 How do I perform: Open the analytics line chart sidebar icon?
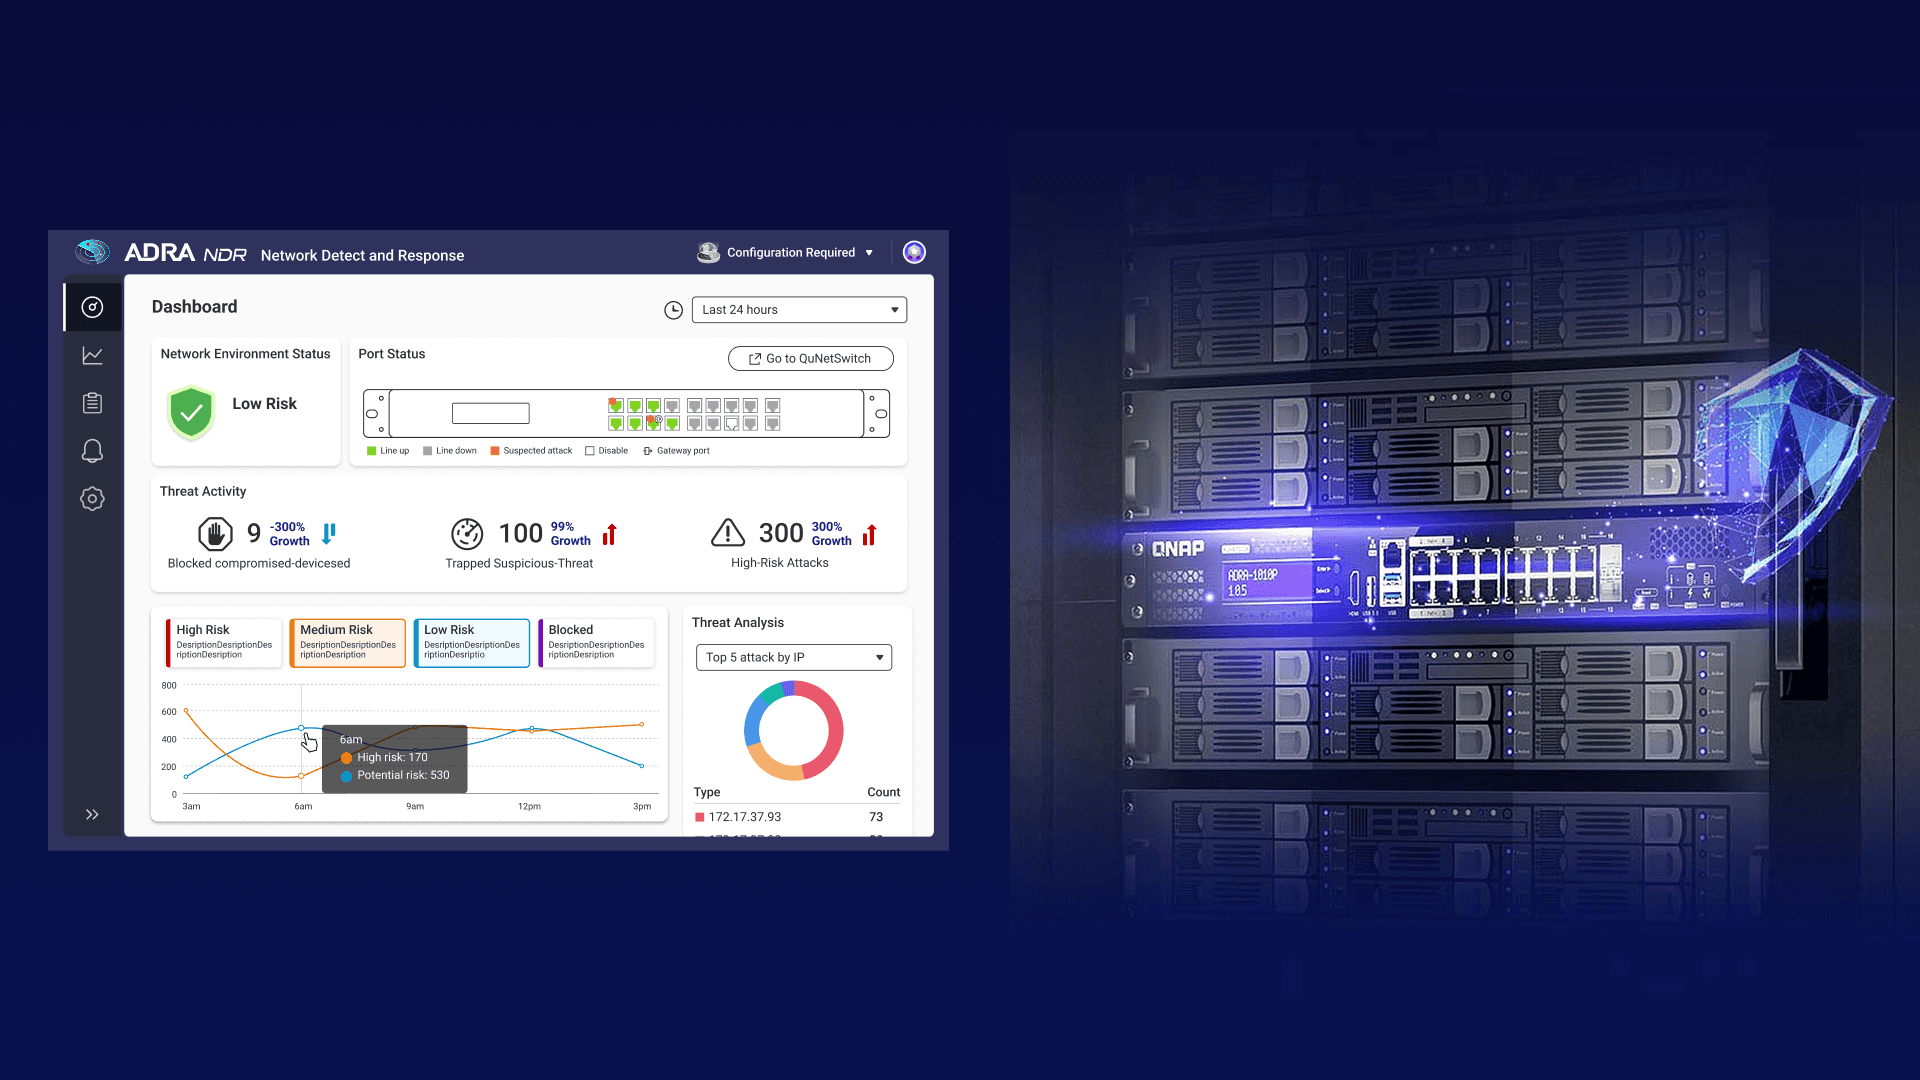pyautogui.click(x=92, y=355)
